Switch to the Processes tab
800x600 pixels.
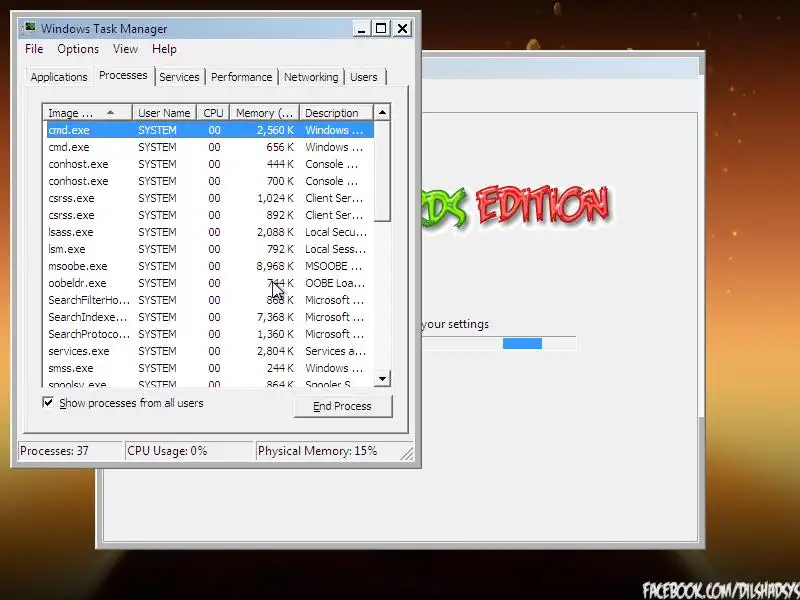(123, 75)
